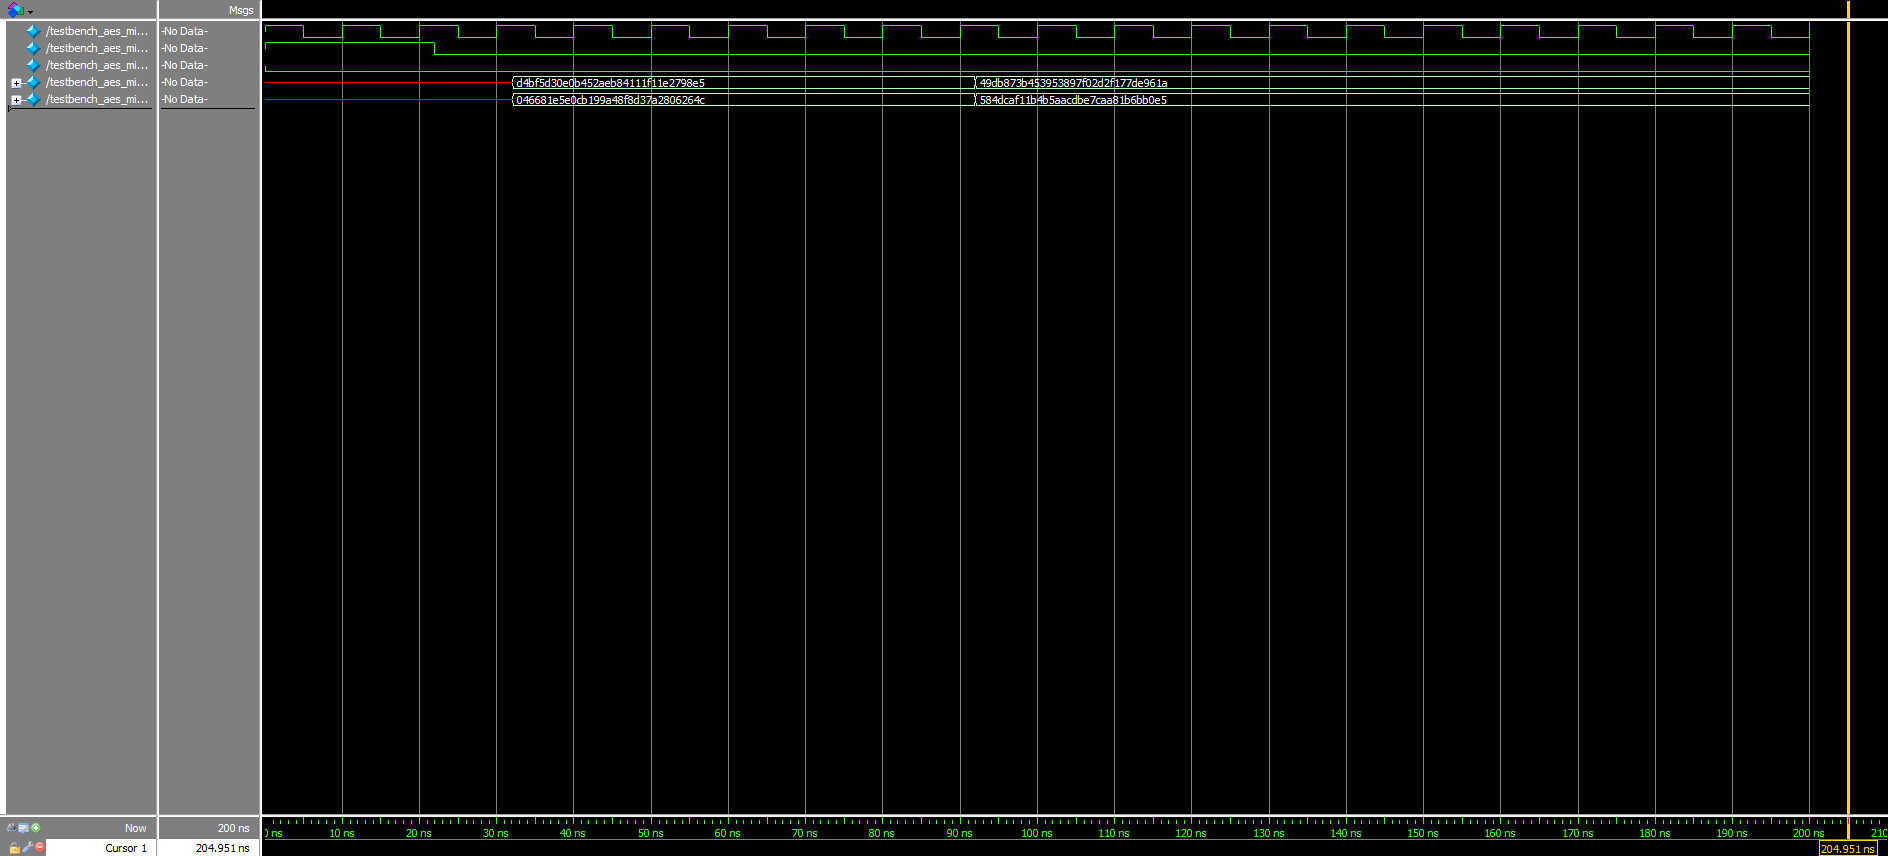Select the first testbench_aes signal row
This screenshot has width=1888, height=856.
[96, 31]
